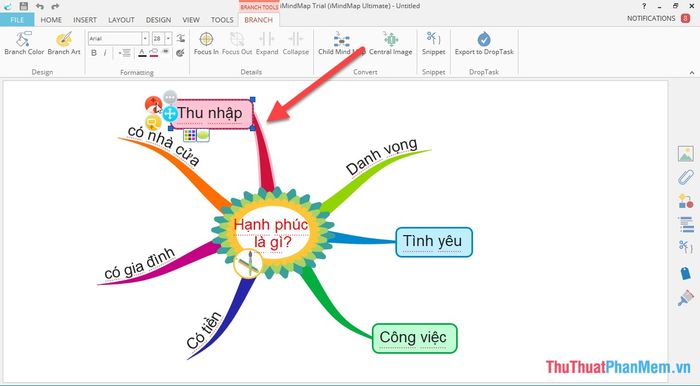Screen dimensions: 700x386
Task: Toggle Bold formatting
Action: click(x=94, y=53)
